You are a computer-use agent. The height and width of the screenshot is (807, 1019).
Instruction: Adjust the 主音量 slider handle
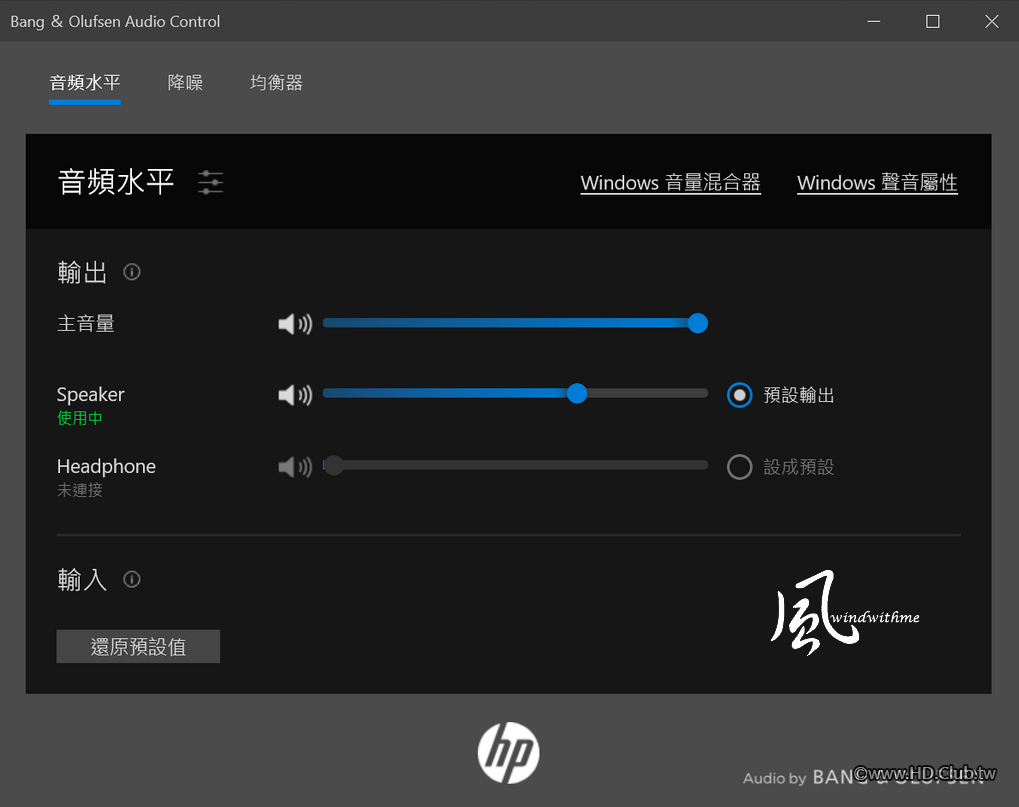click(697, 323)
